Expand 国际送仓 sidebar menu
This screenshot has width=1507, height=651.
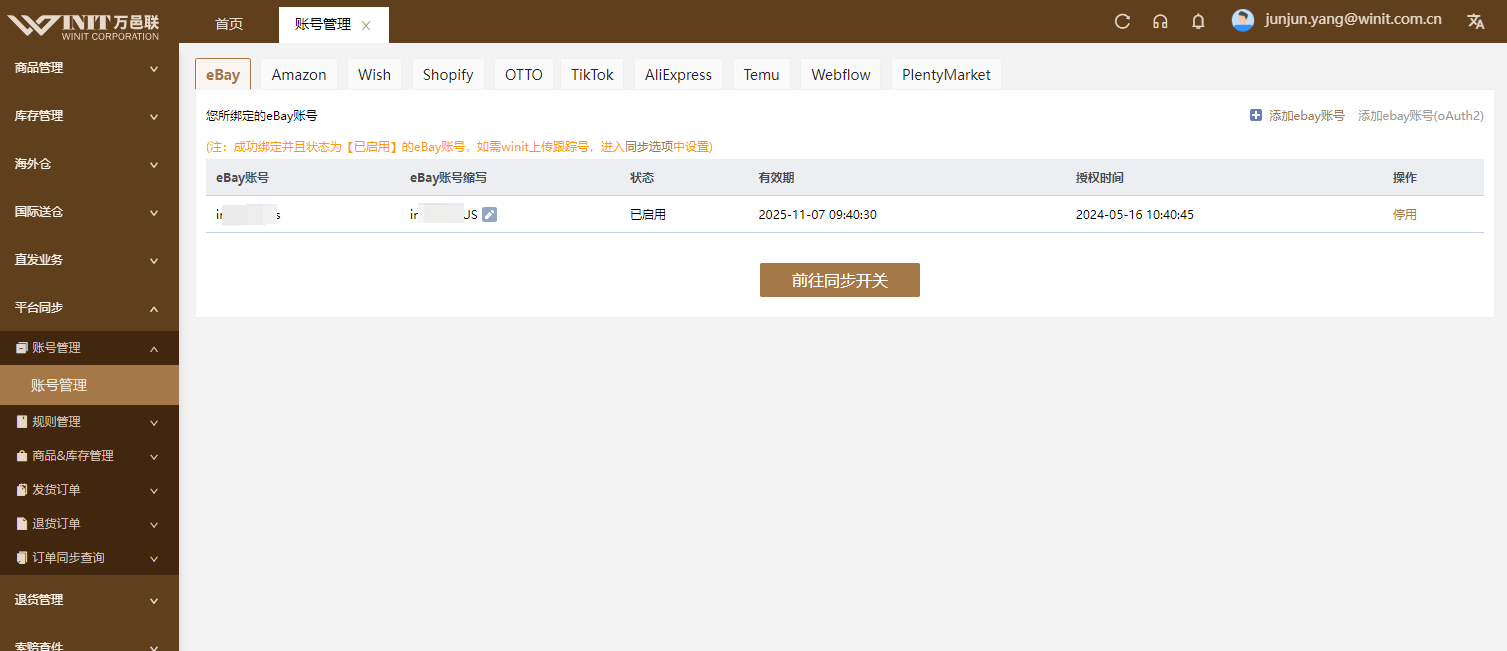[89, 212]
